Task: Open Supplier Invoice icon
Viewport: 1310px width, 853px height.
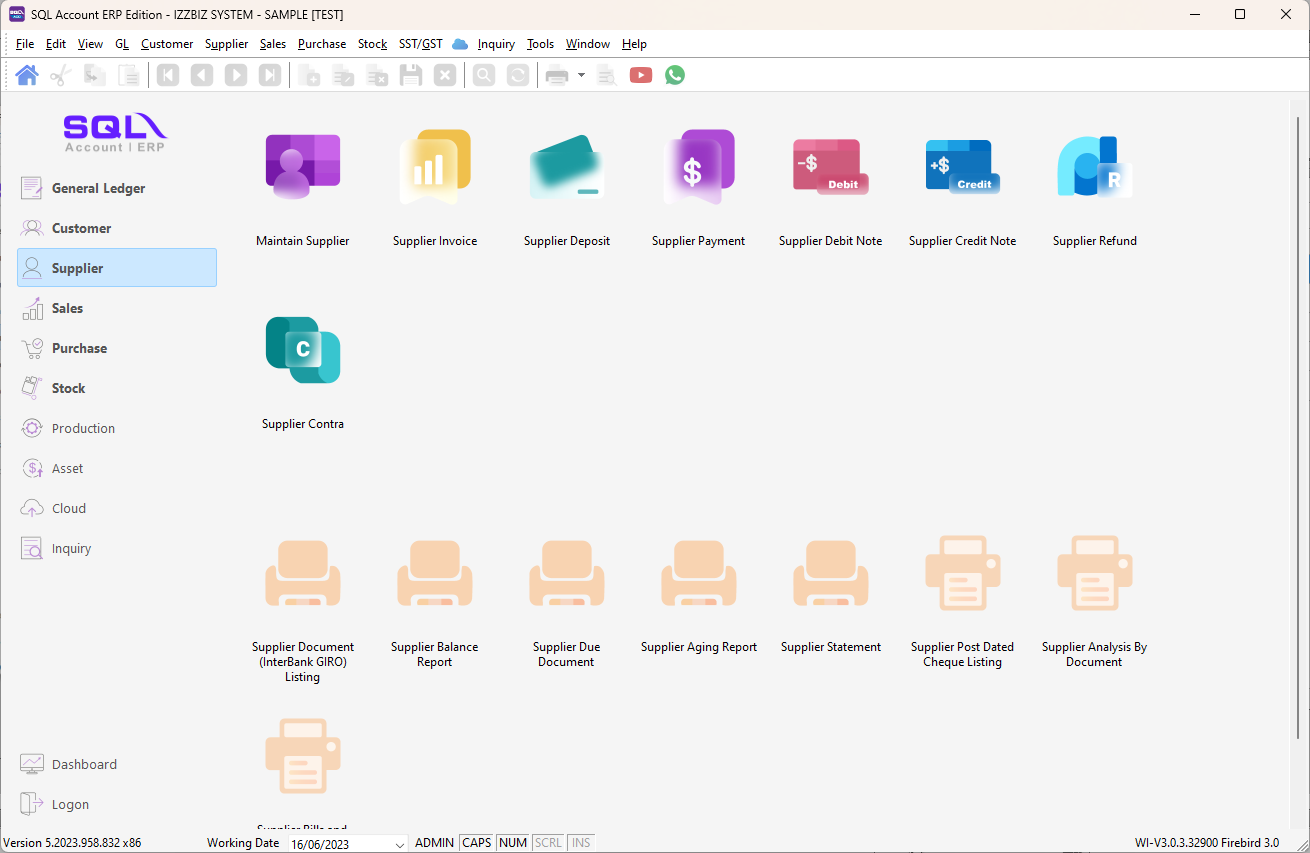Action: [435, 166]
